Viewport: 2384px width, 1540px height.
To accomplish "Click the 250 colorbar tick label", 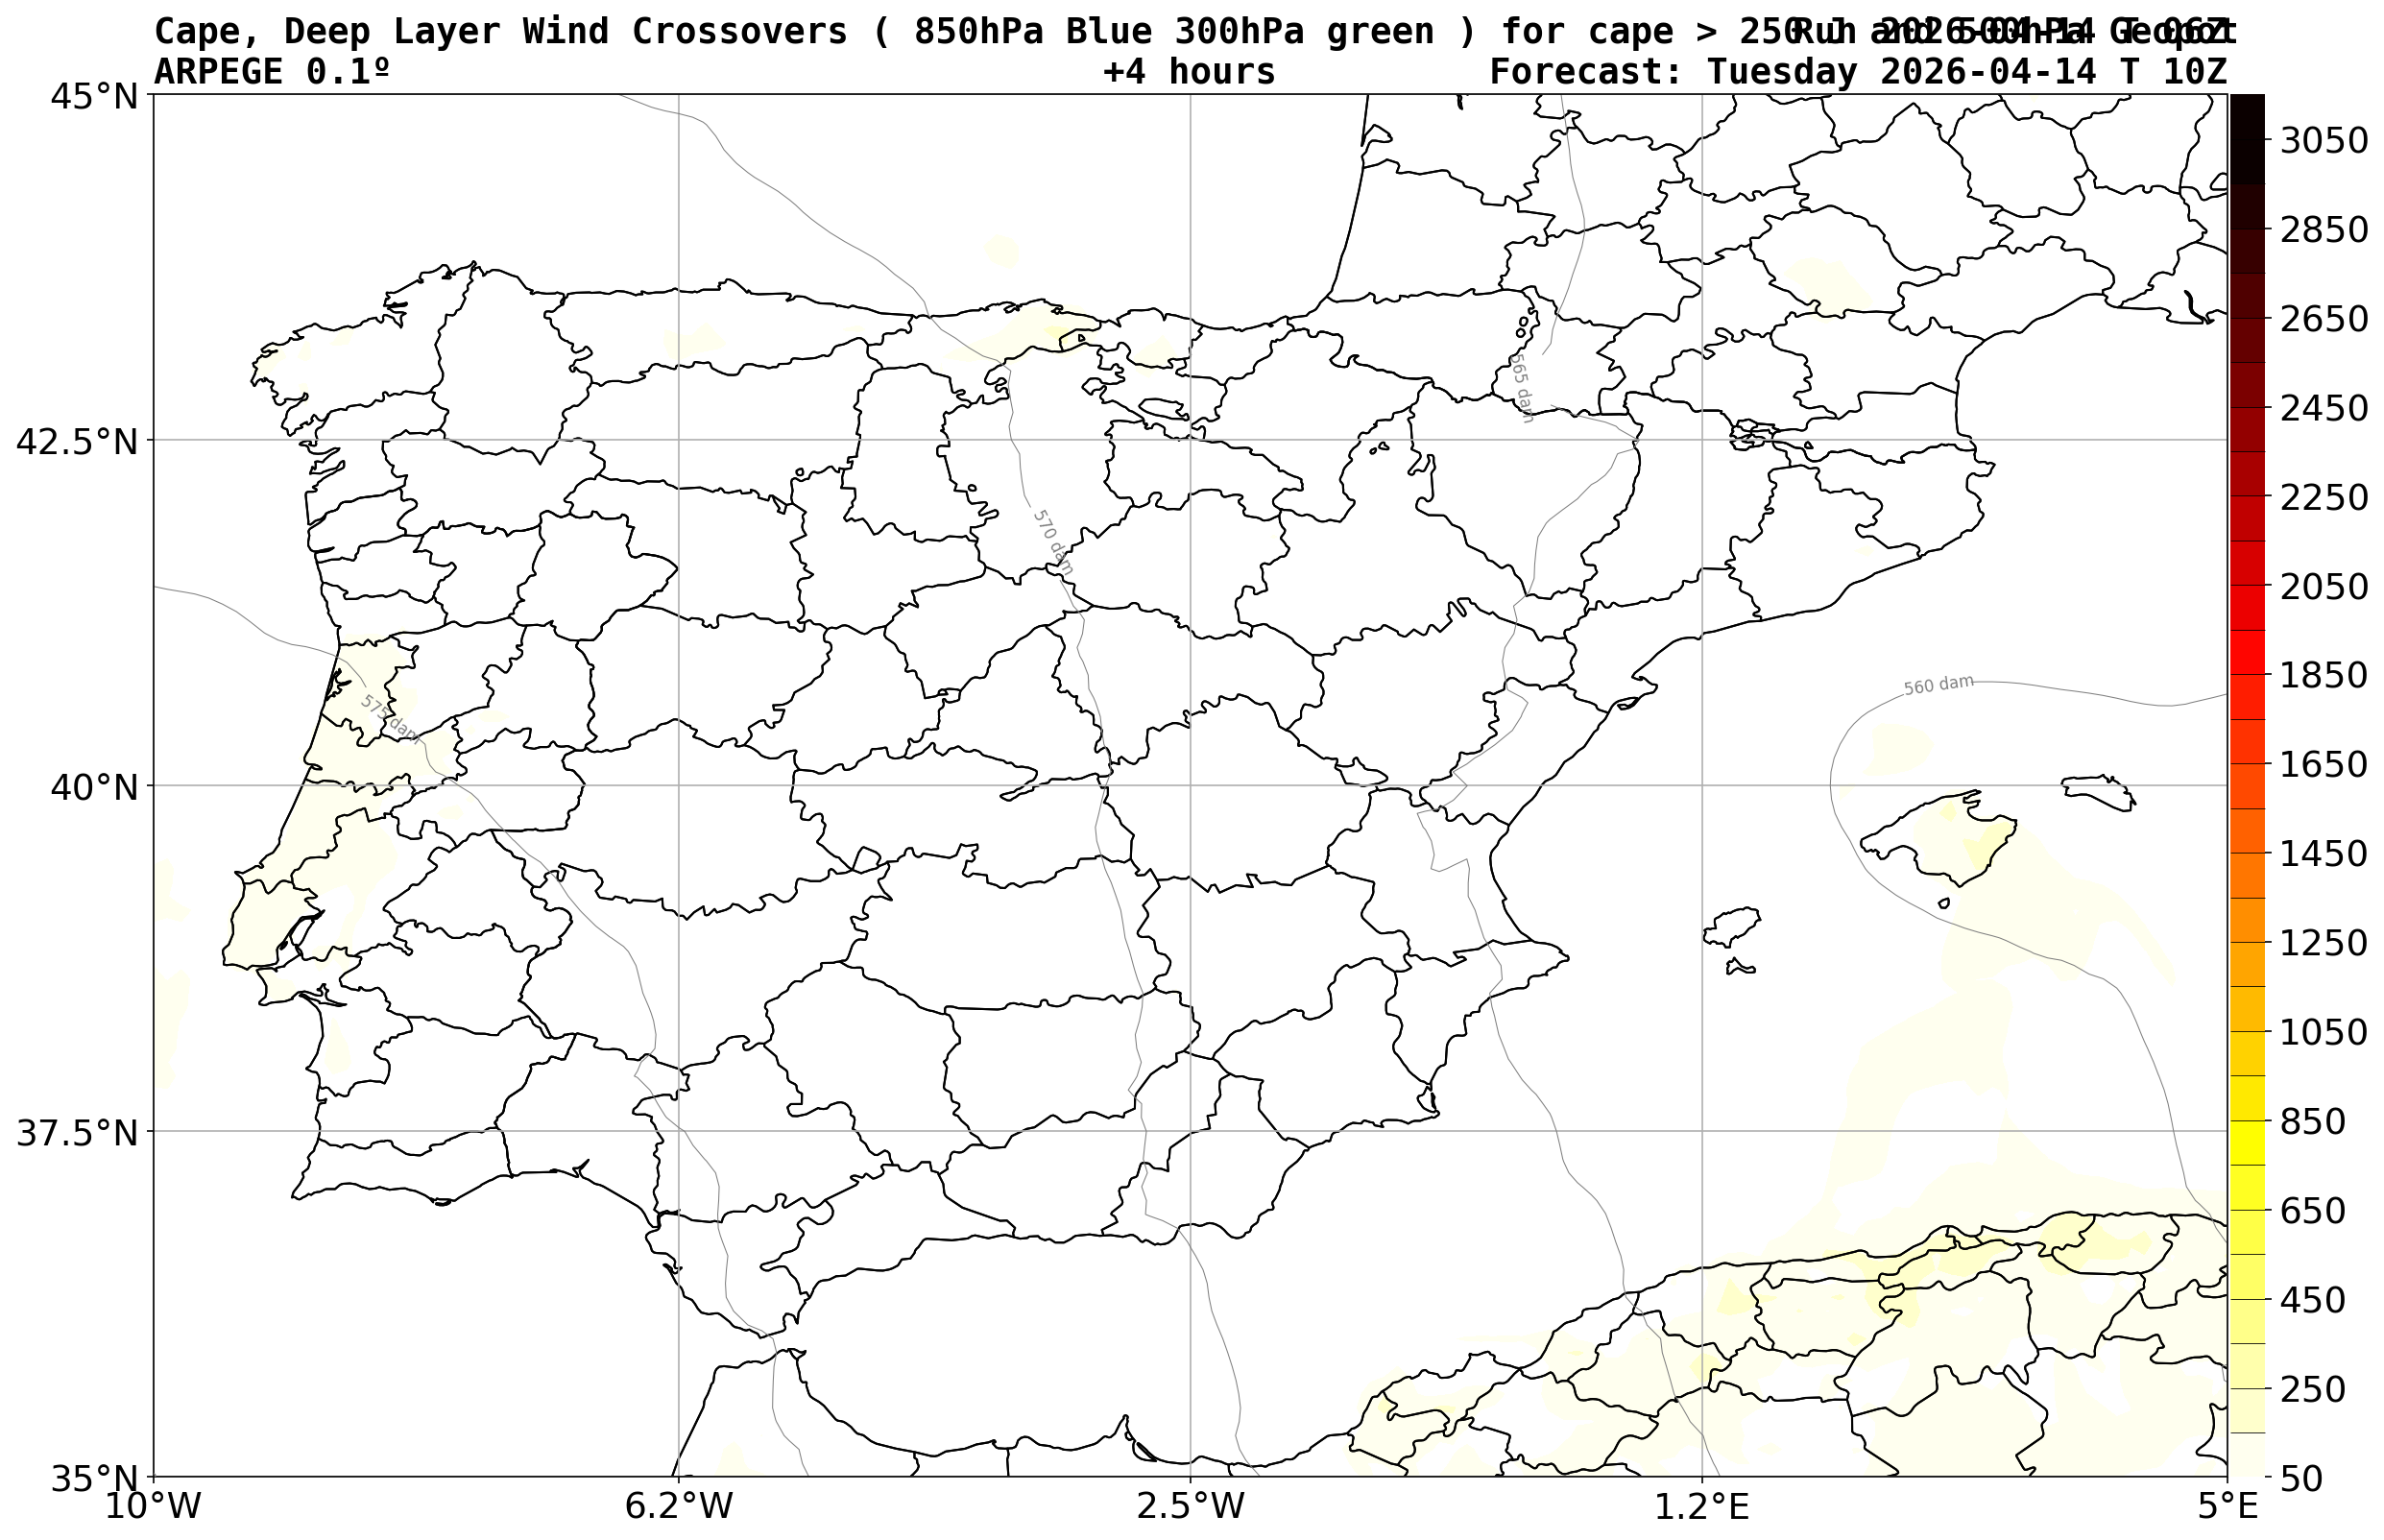I will click(2311, 1389).
